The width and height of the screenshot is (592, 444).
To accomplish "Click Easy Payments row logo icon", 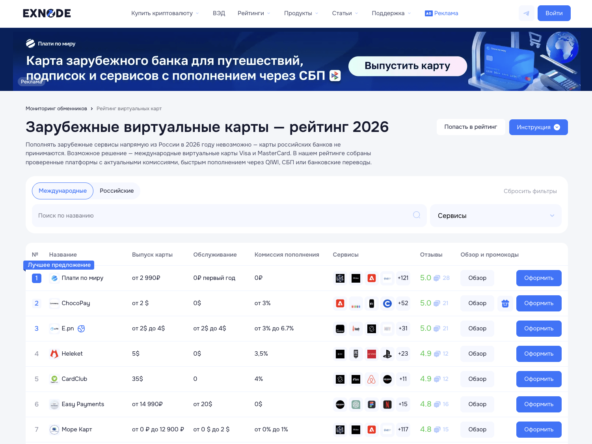I will click(x=54, y=404).
